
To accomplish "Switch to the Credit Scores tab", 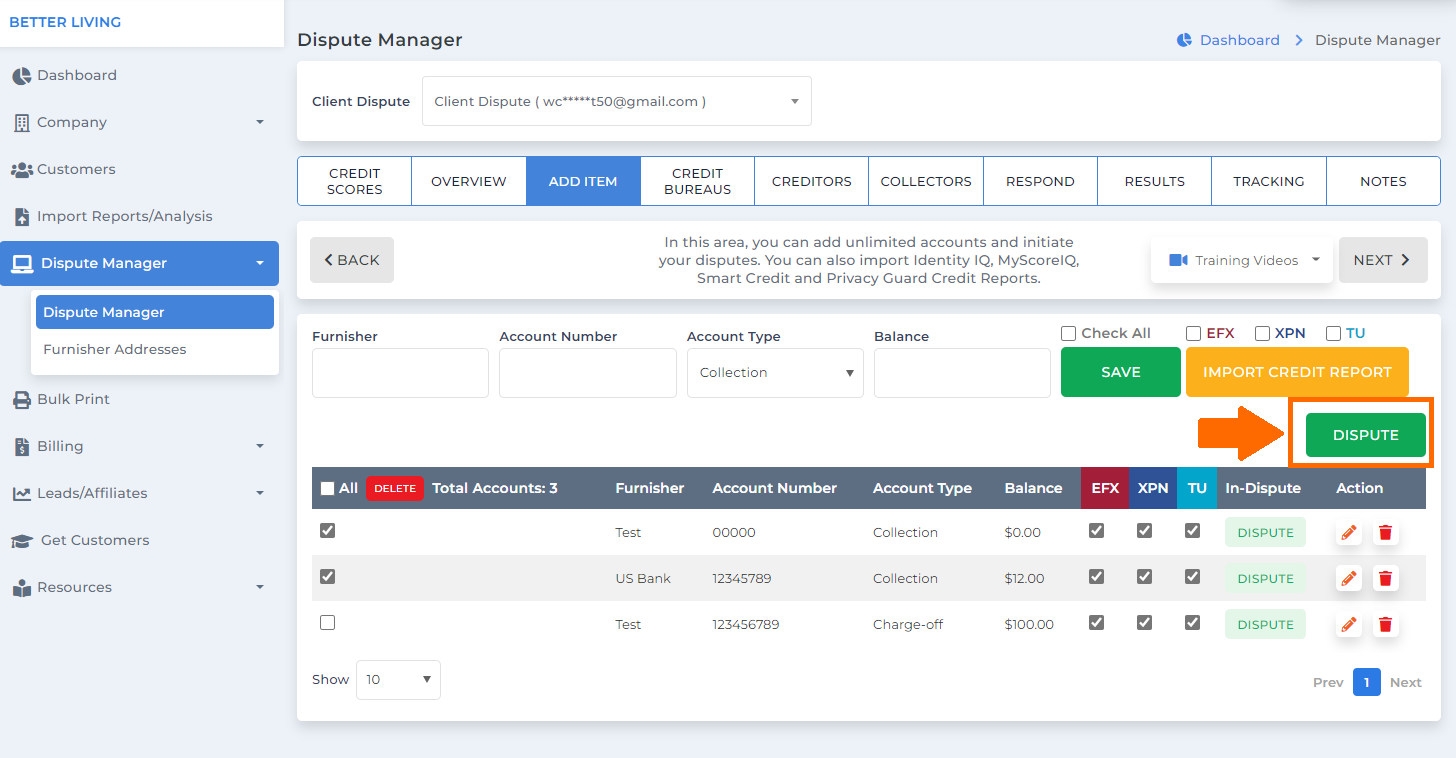I will [355, 181].
